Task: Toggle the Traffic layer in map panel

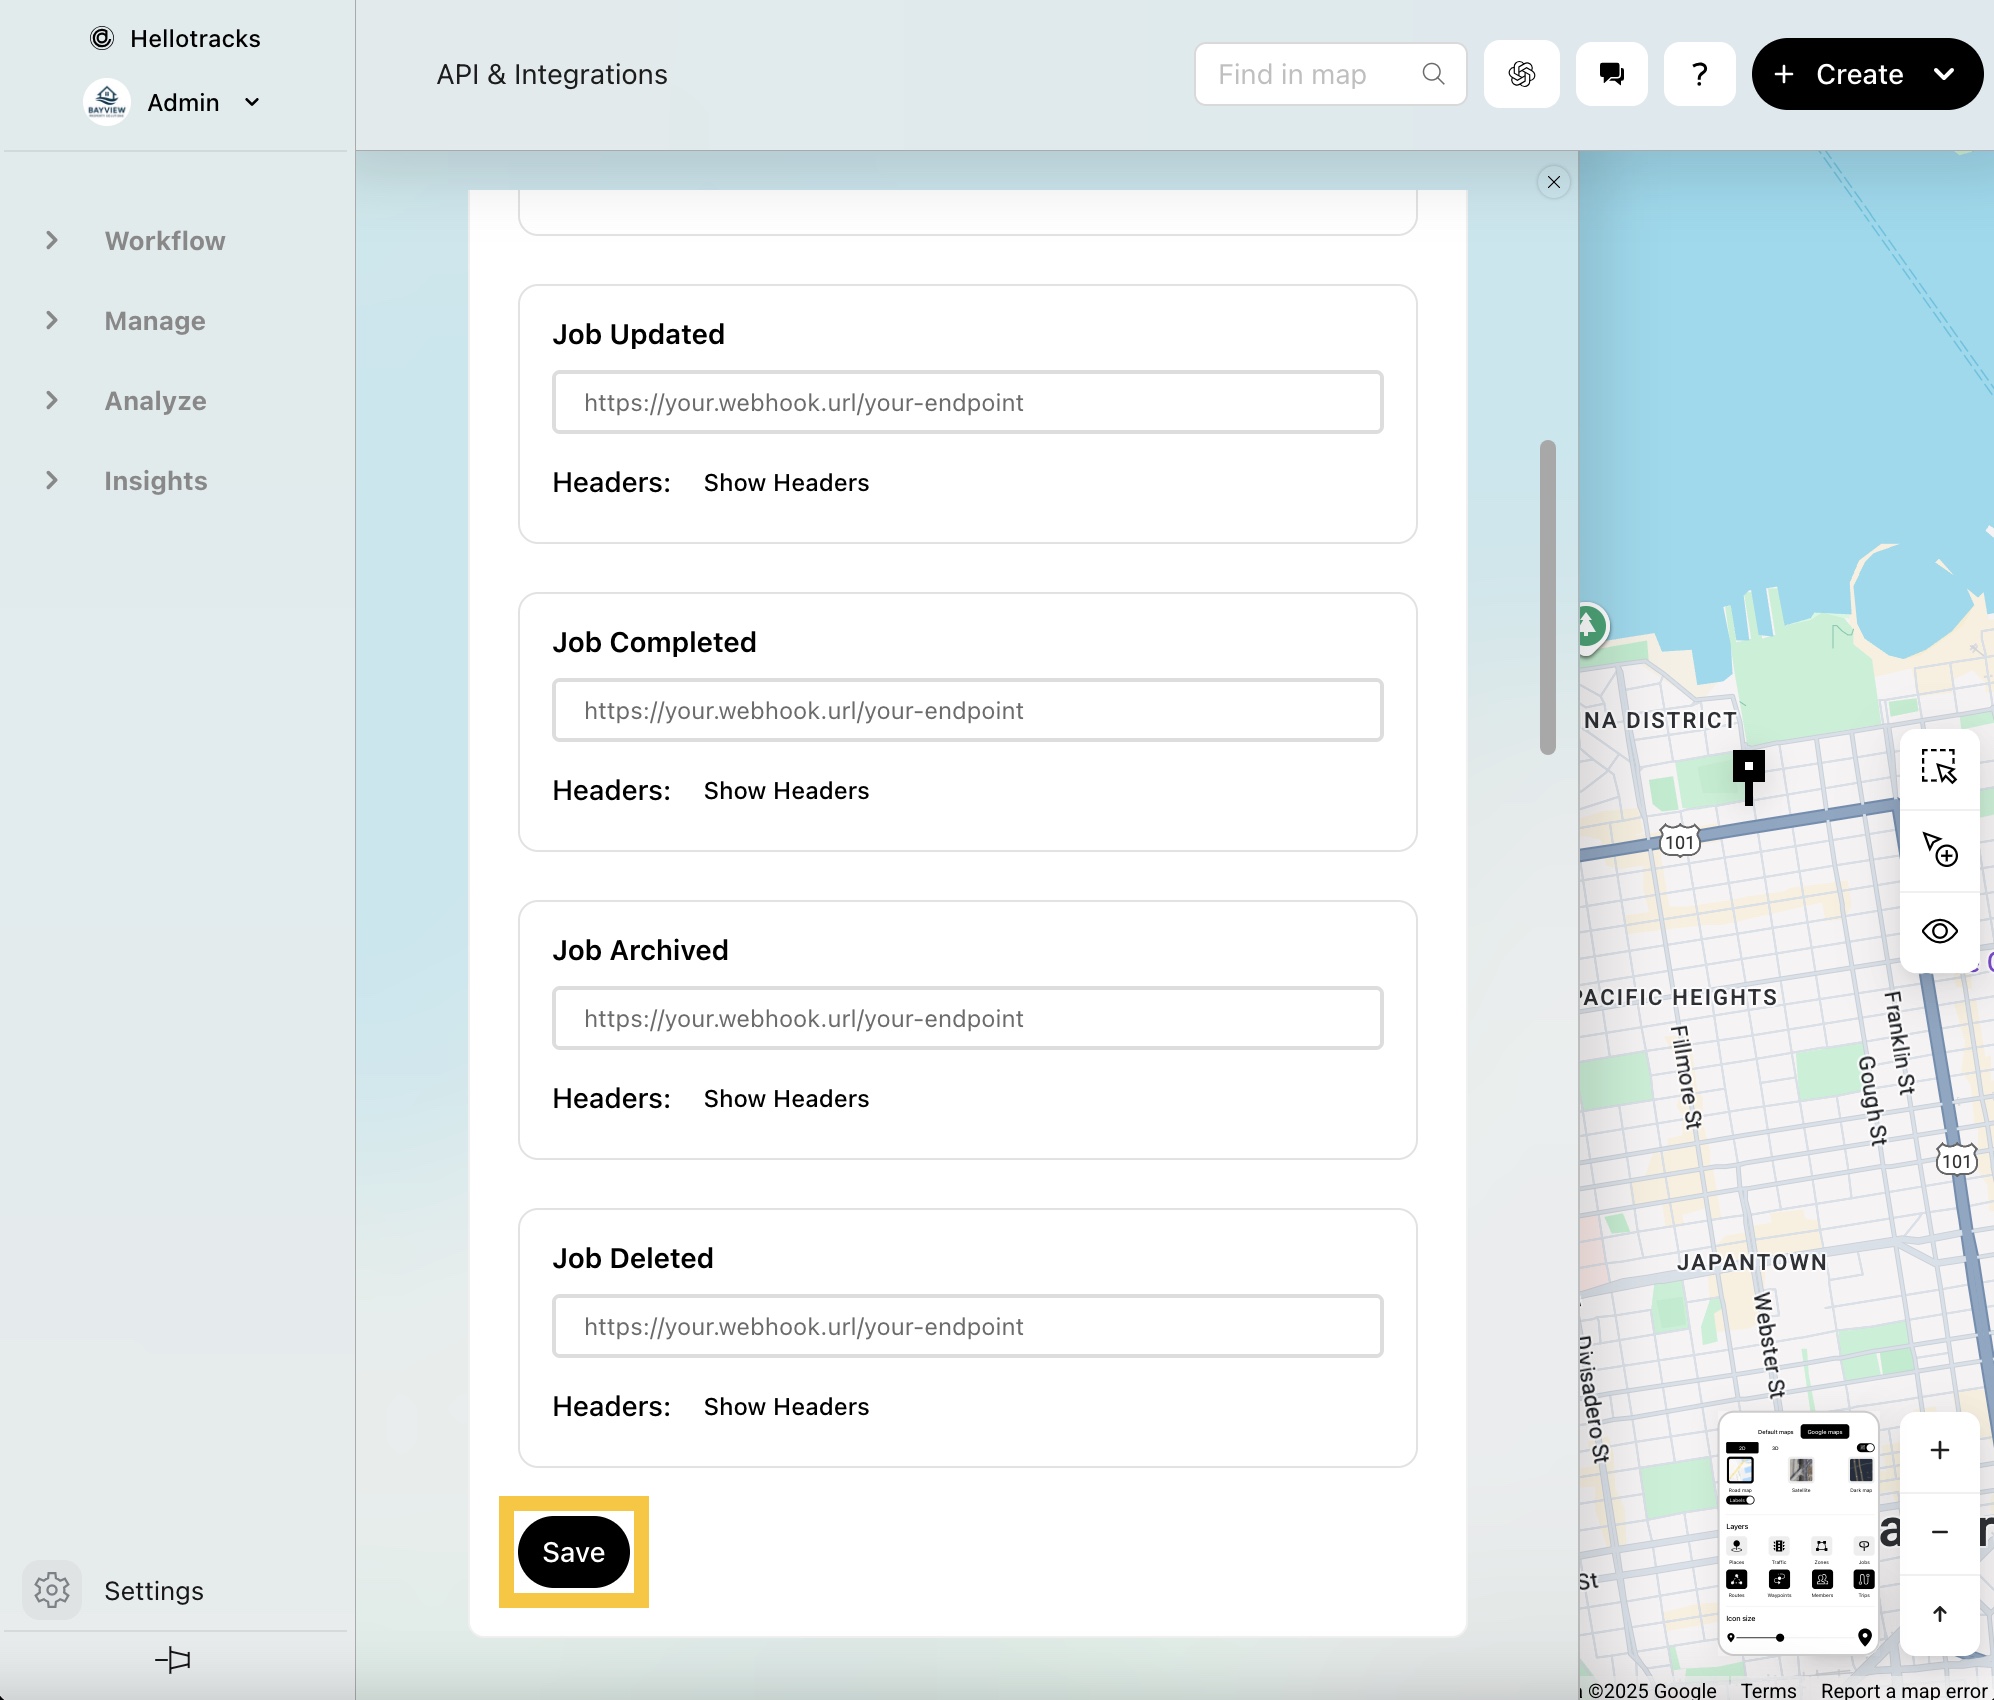Action: [1779, 1547]
